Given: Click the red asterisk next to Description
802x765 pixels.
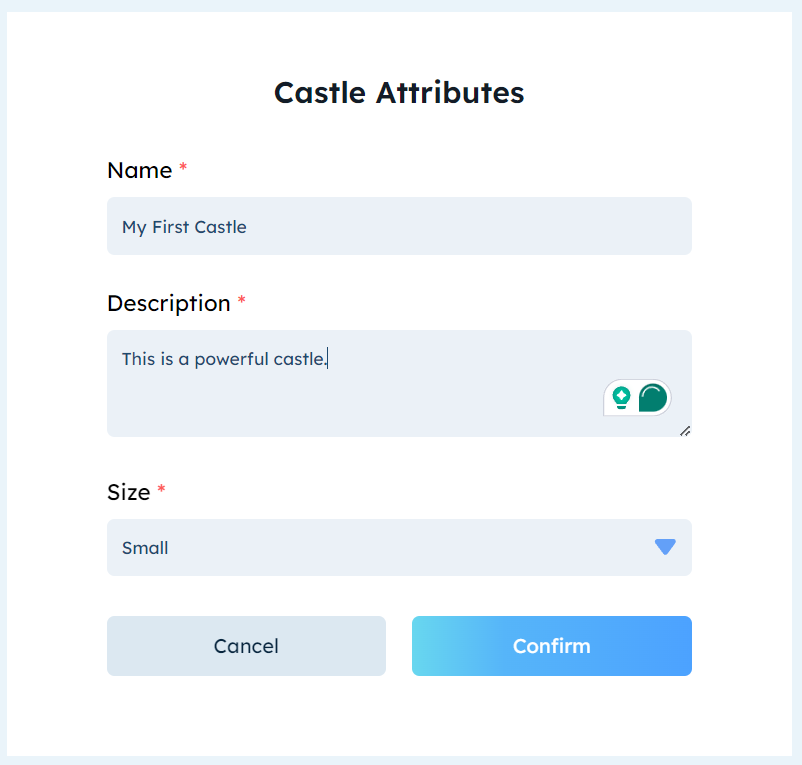Looking at the screenshot, I should [x=244, y=297].
